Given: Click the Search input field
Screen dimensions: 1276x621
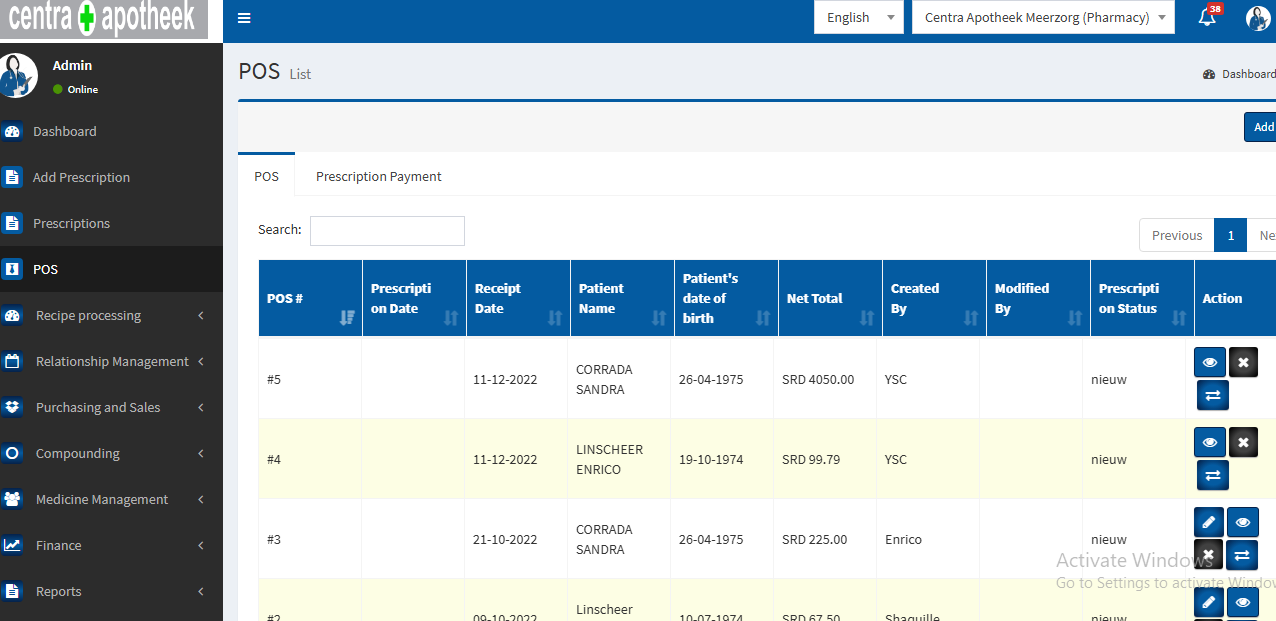Looking at the screenshot, I should [x=387, y=231].
